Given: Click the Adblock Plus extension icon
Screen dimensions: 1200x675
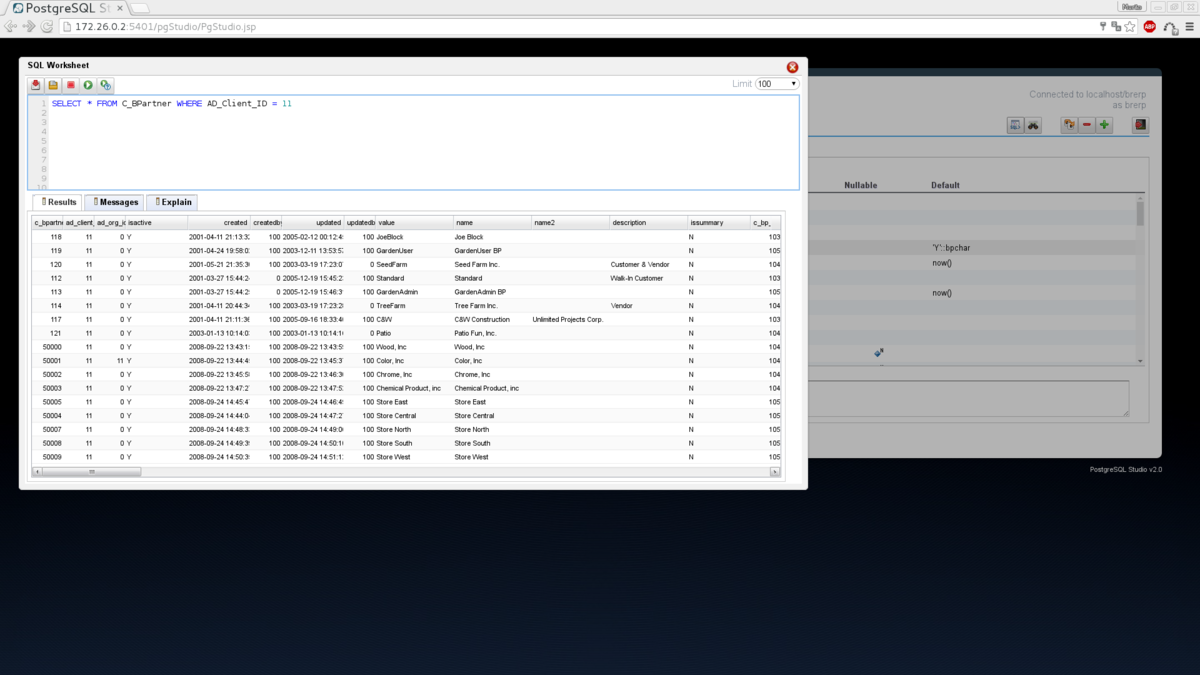Looking at the screenshot, I should click(1149, 27).
